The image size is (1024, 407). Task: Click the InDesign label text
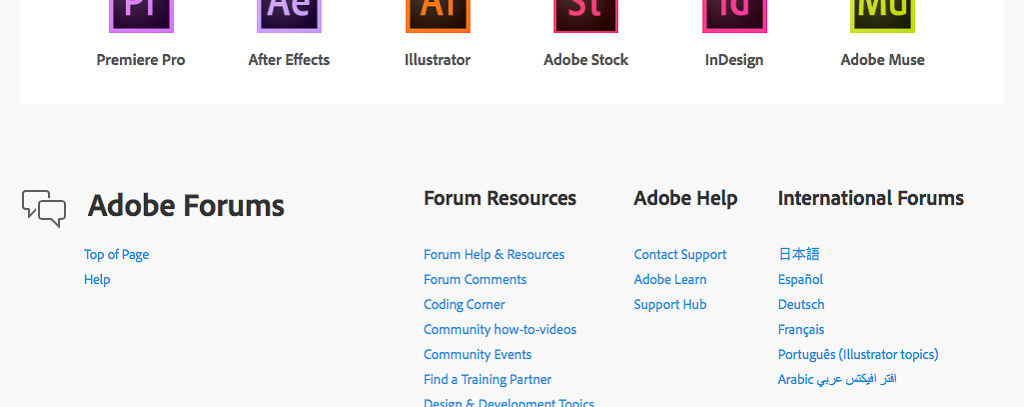point(734,59)
